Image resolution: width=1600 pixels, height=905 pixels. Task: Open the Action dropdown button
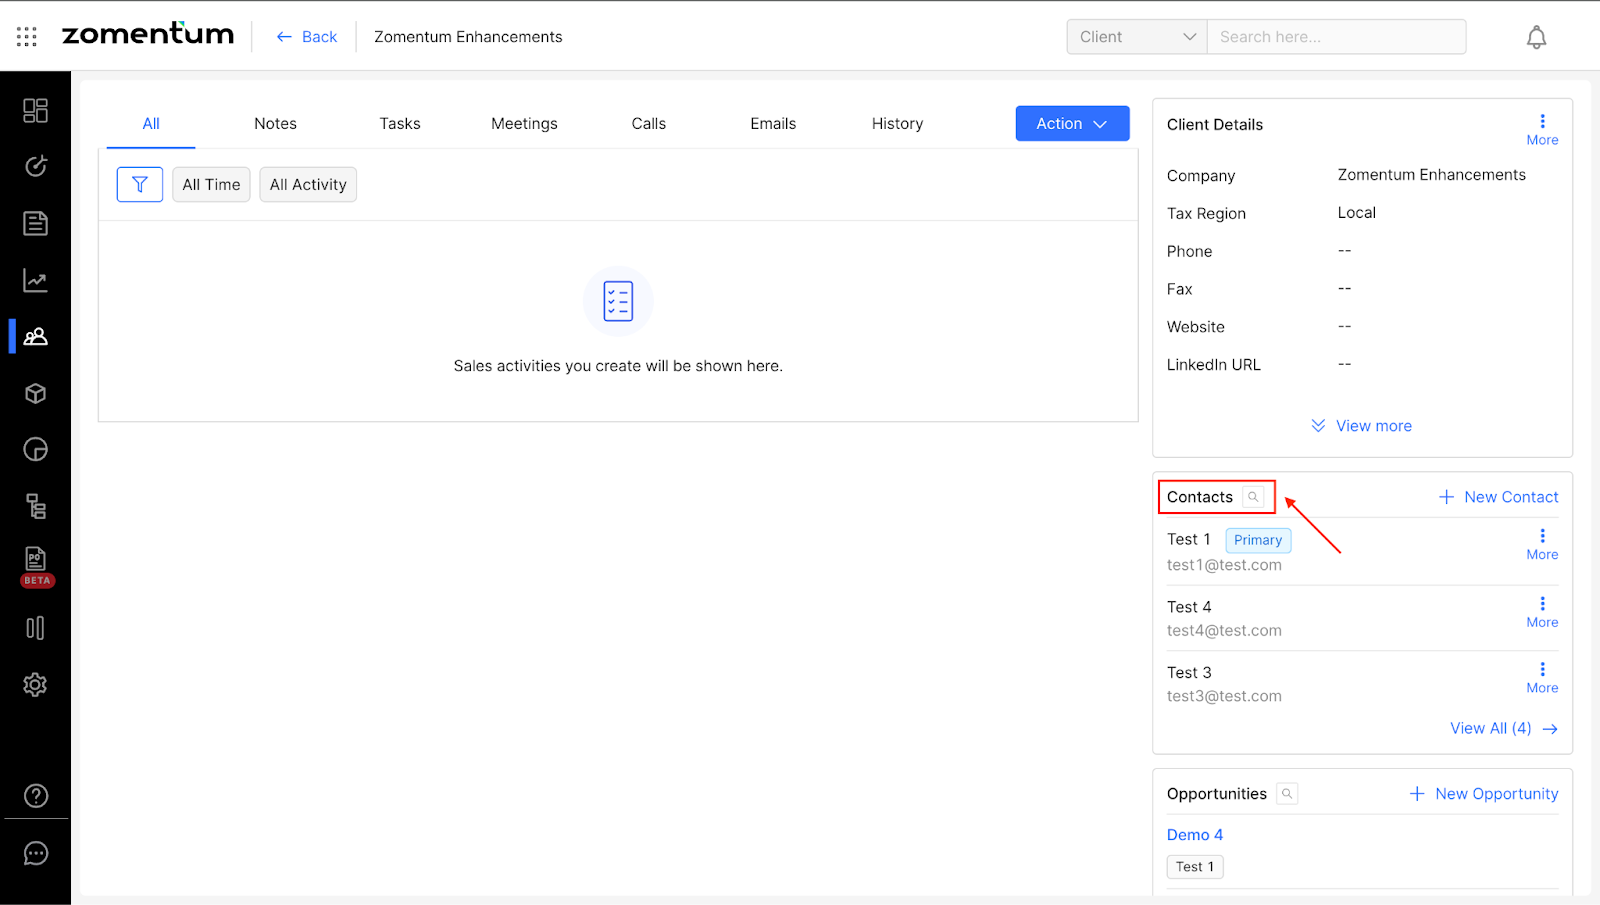[1072, 124]
